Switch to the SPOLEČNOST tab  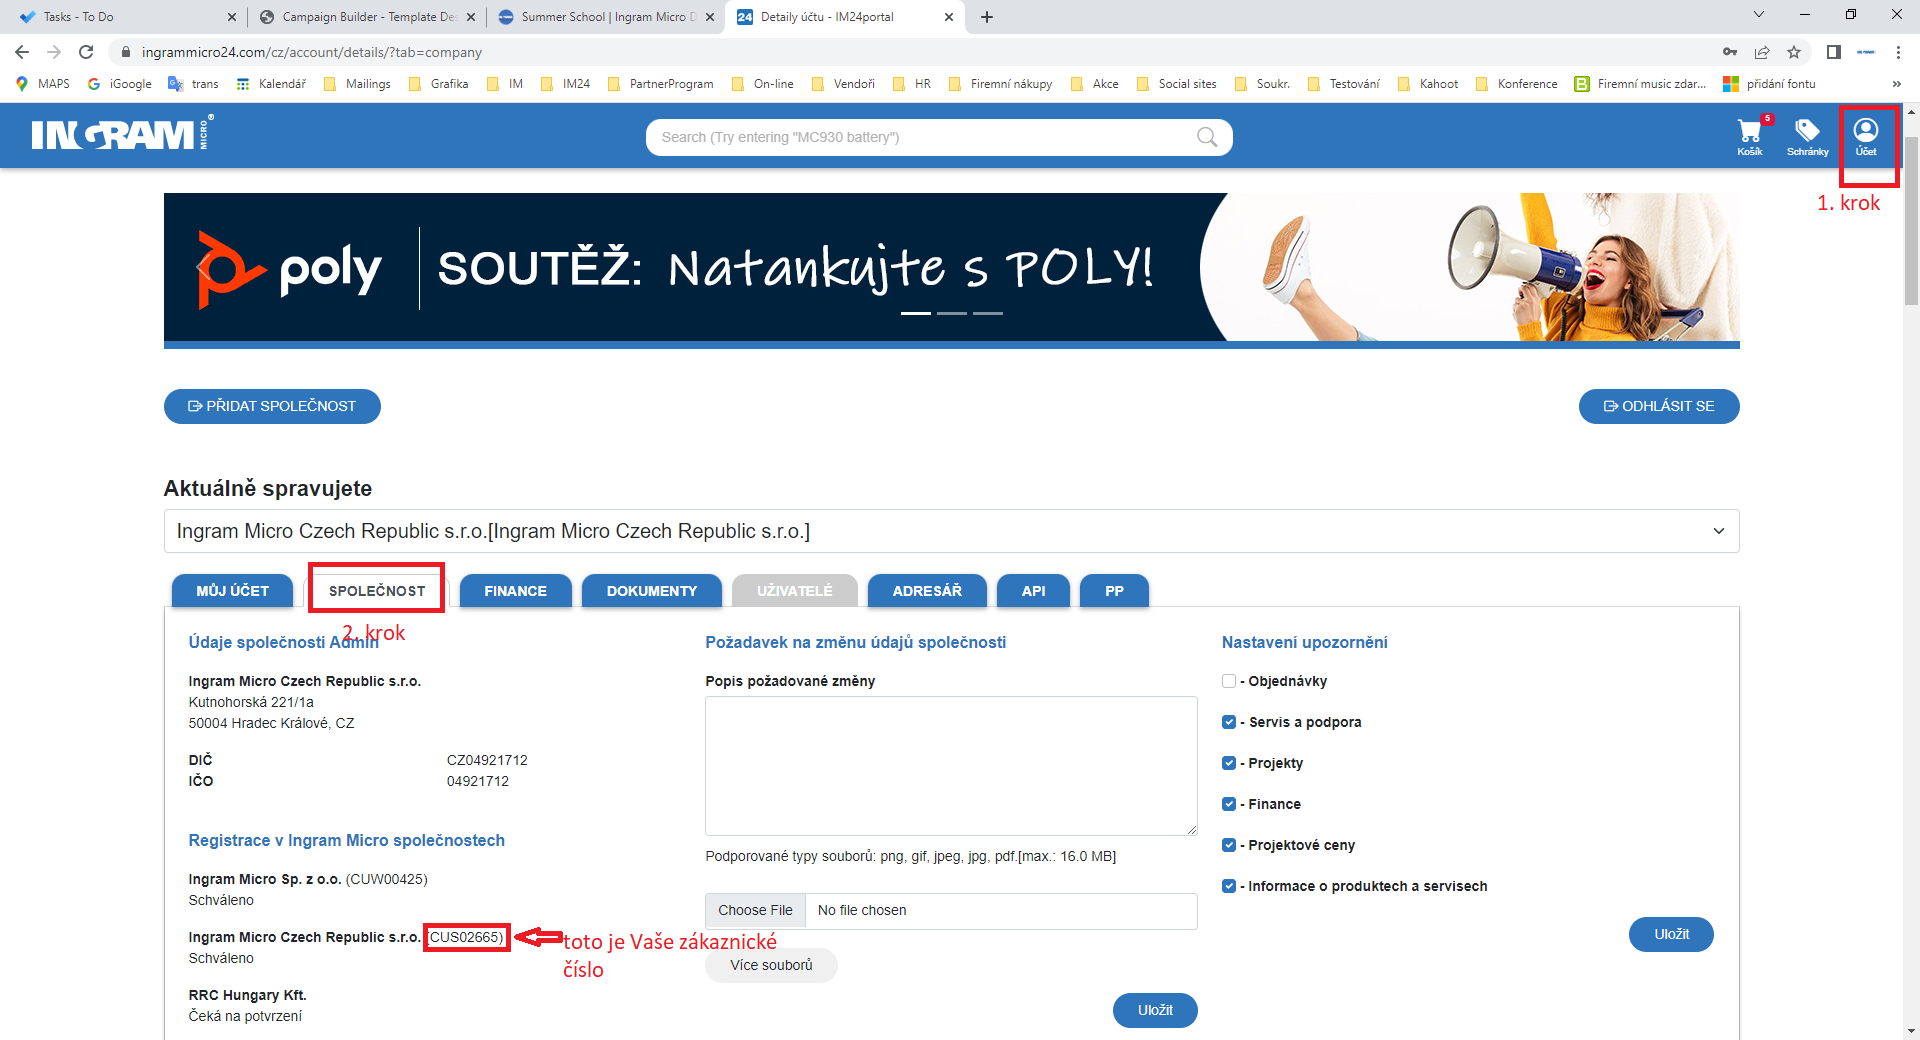click(377, 591)
